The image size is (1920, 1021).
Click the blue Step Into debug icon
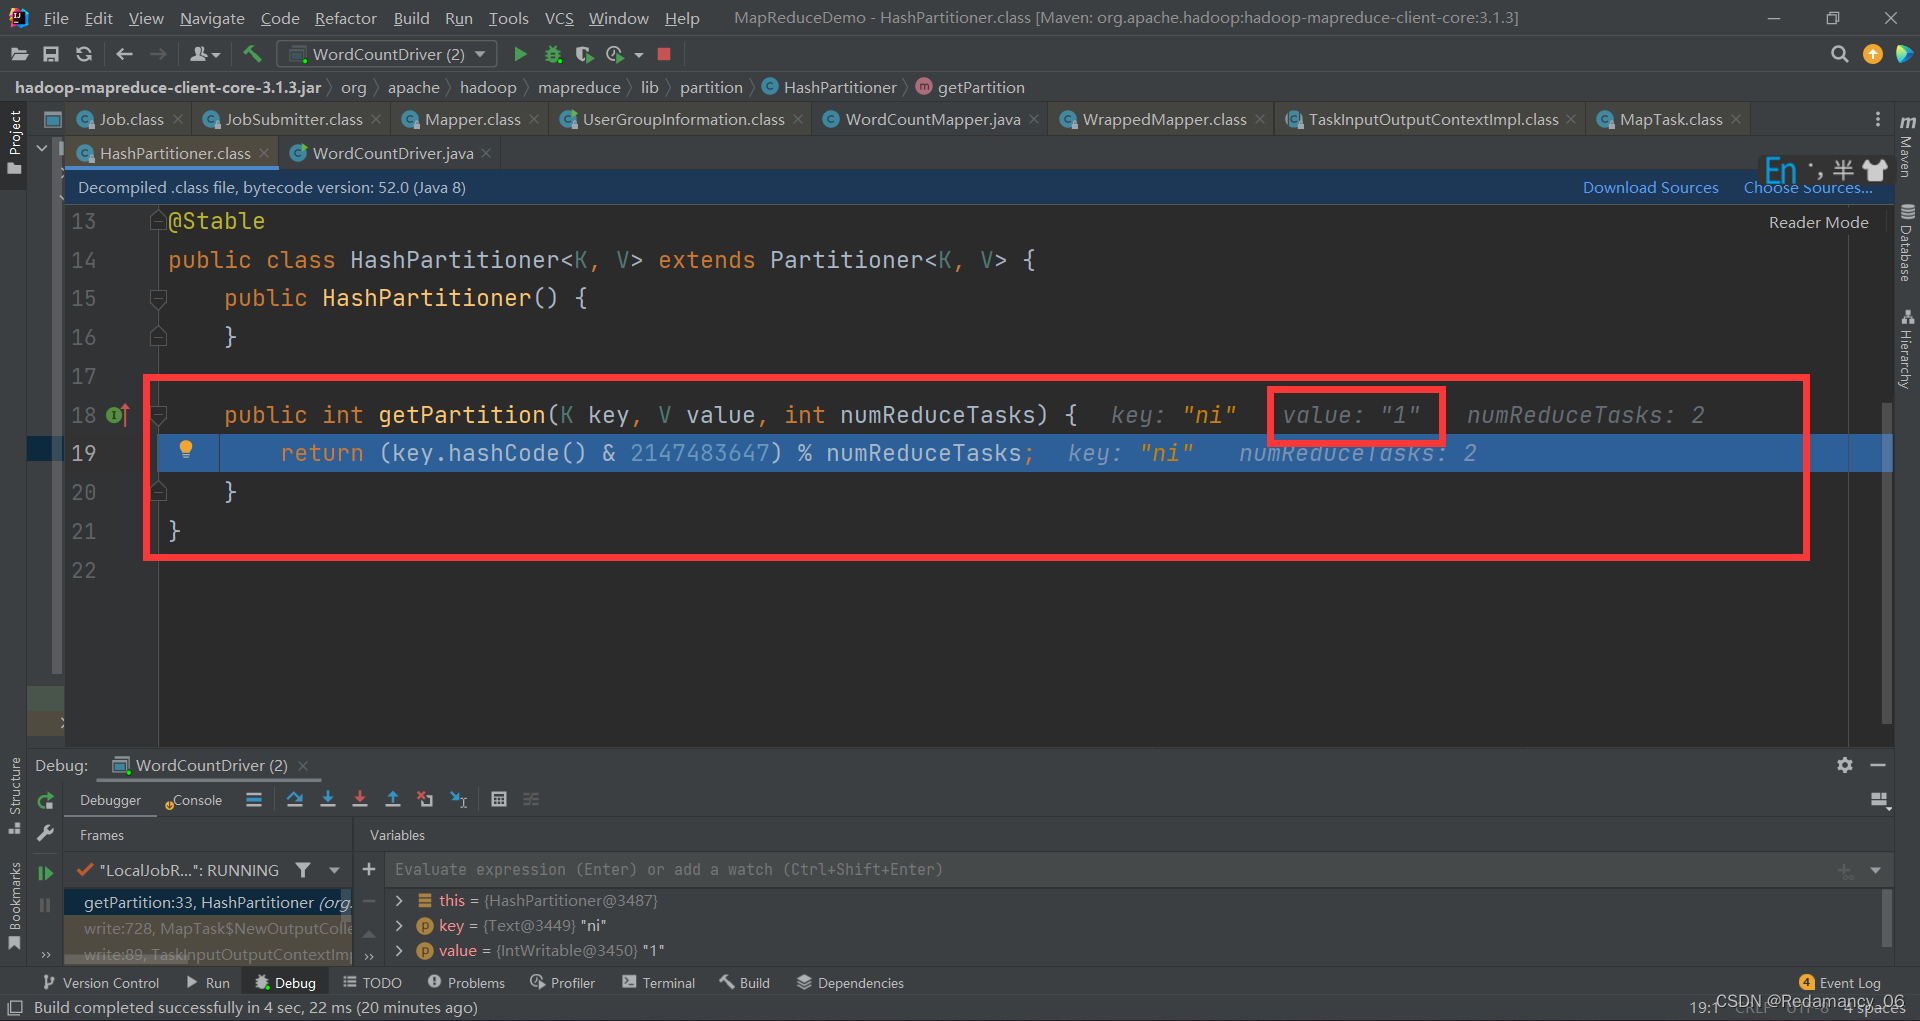[x=327, y=799]
